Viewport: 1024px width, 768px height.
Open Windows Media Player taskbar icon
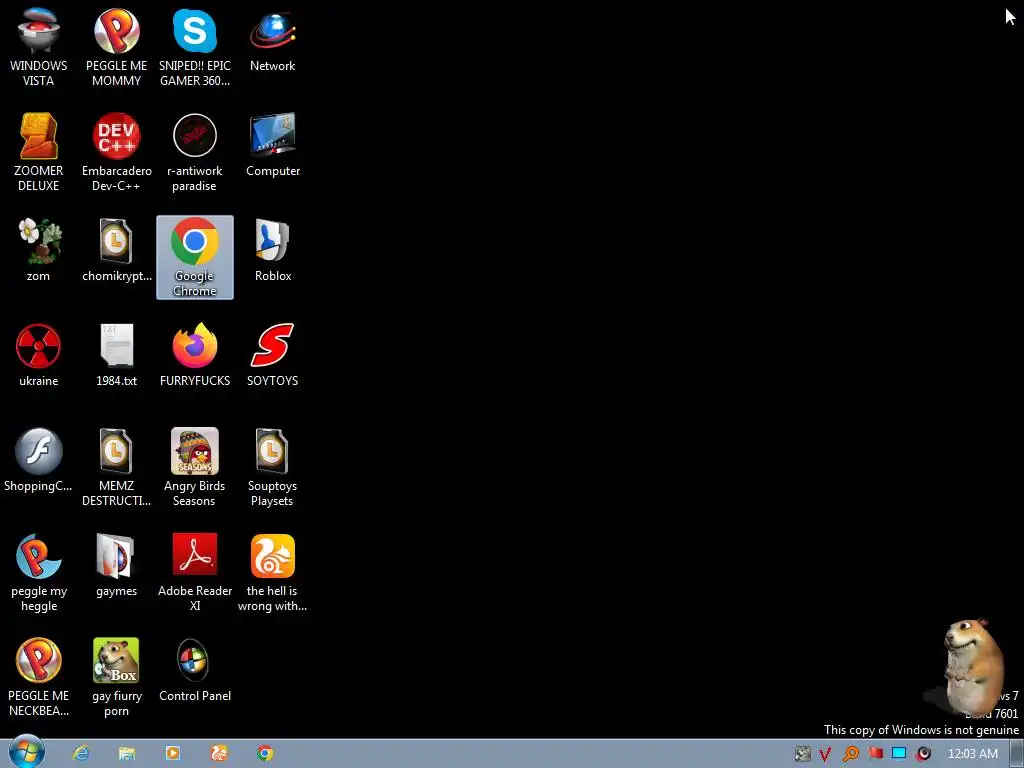[173, 753]
